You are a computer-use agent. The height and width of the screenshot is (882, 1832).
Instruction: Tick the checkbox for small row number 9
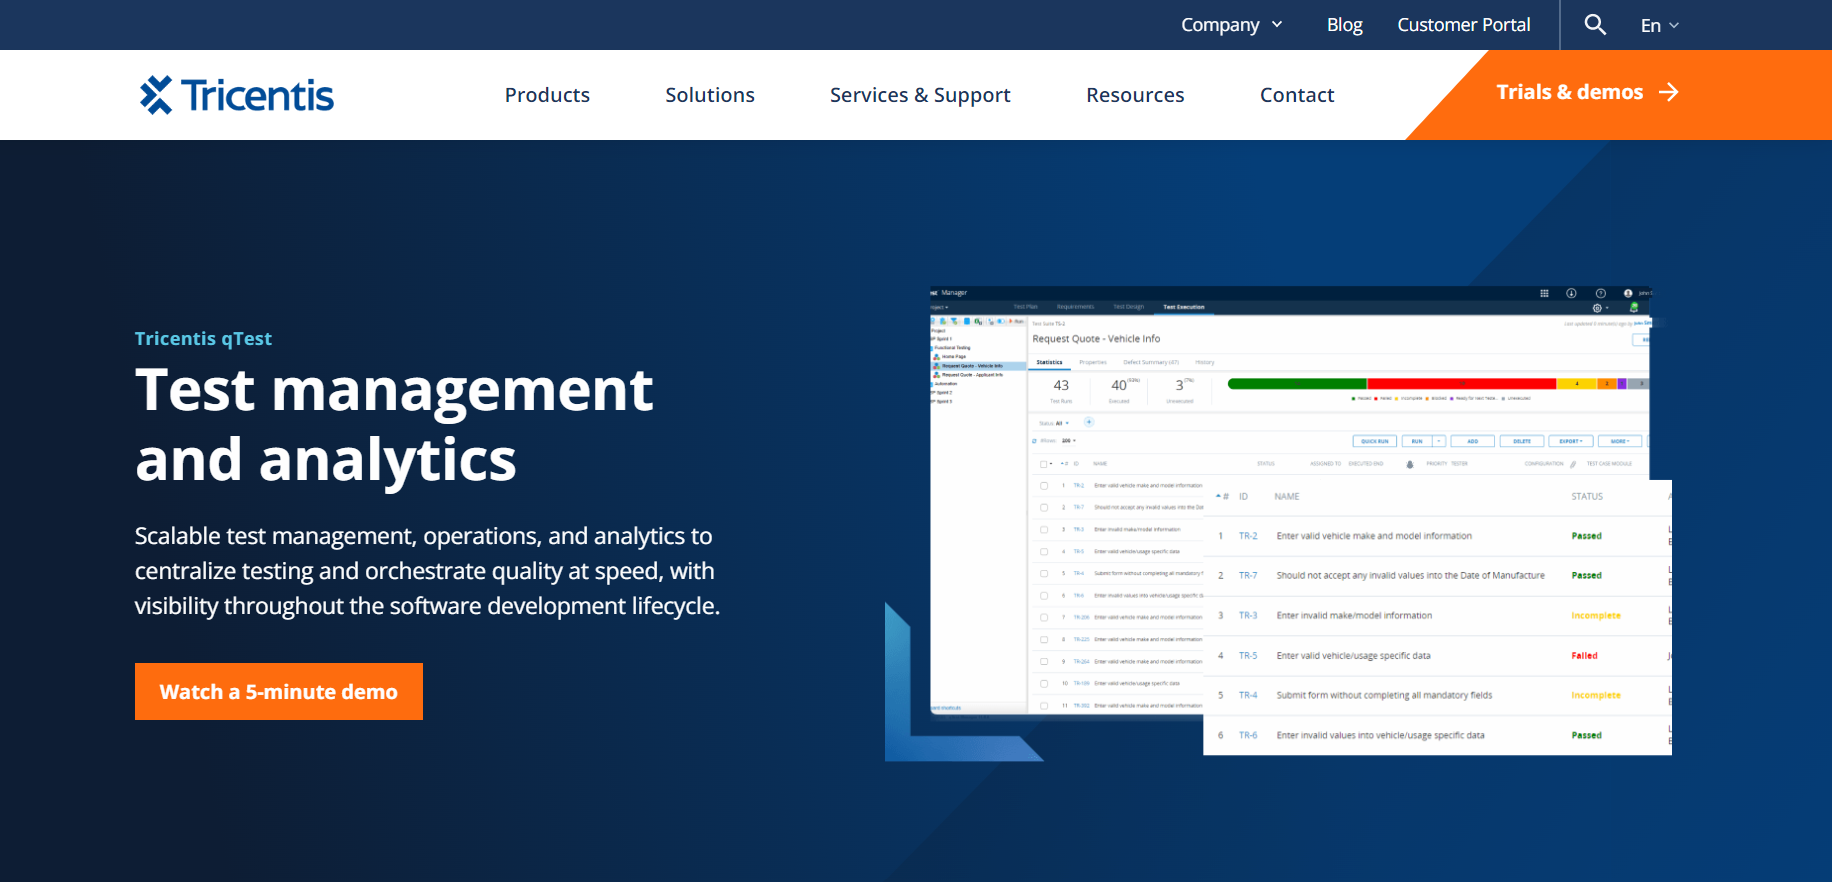(x=1044, y=661)
